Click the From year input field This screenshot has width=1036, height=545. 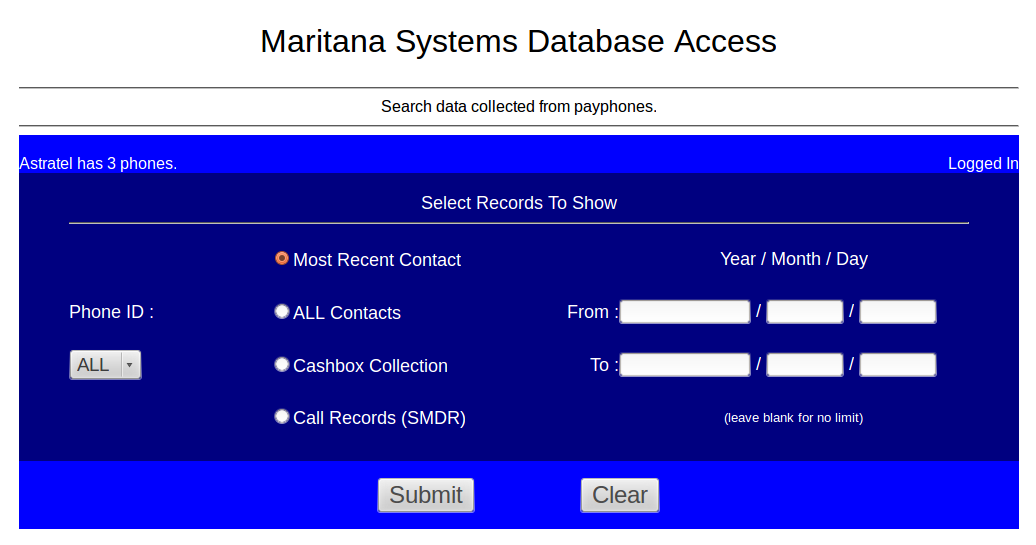pyautogui.click(x=685, y=312)
